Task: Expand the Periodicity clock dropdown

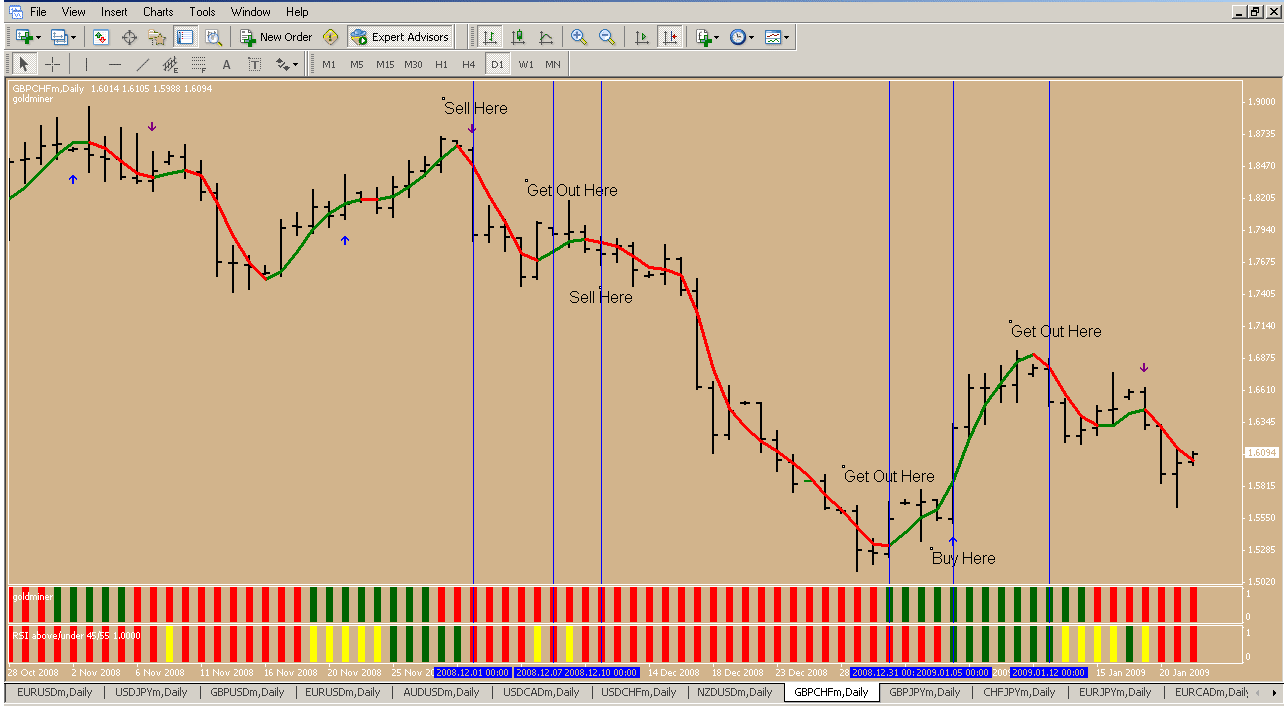Action: (741, 37)
